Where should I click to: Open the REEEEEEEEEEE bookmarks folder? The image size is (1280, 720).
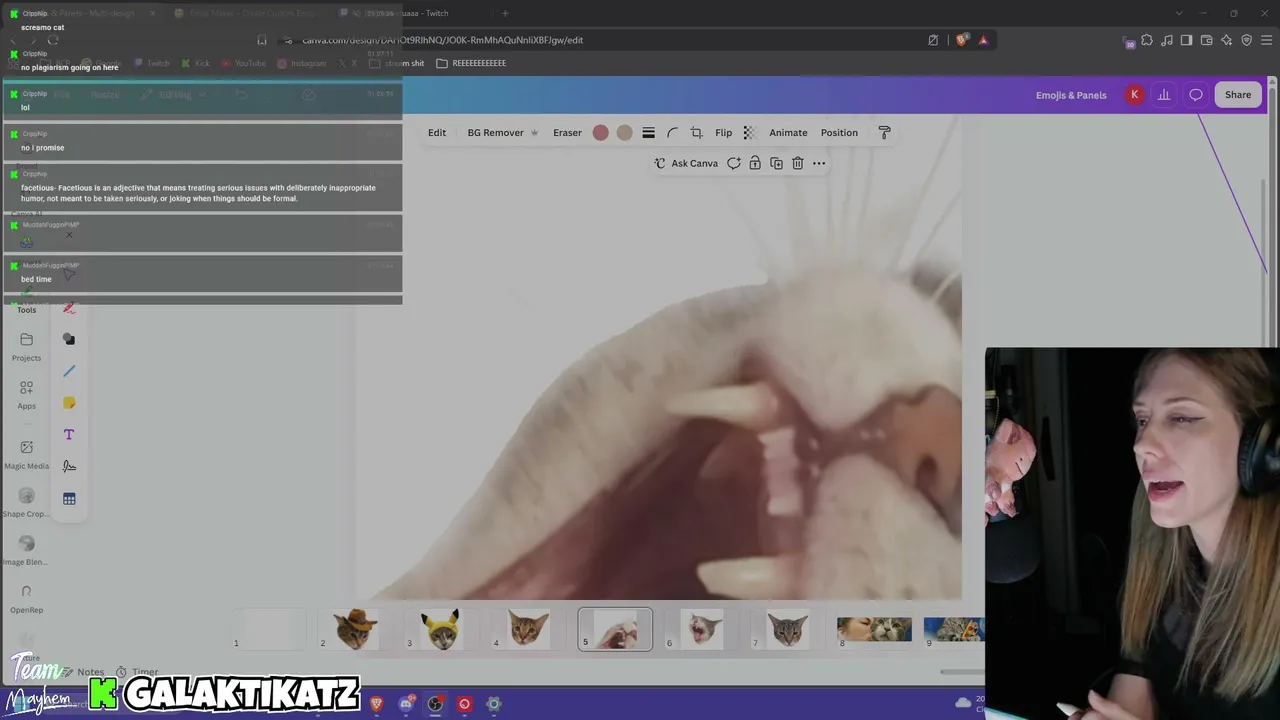(x=471, y=63)
